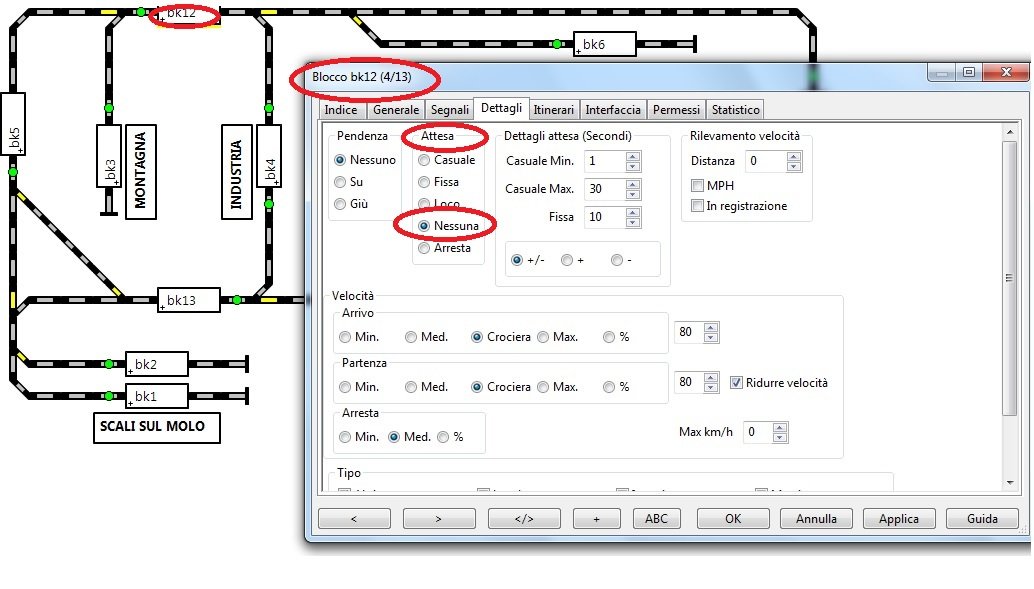
Task: Select Casuale wait radio button
Action: click(x=425, y=160)
